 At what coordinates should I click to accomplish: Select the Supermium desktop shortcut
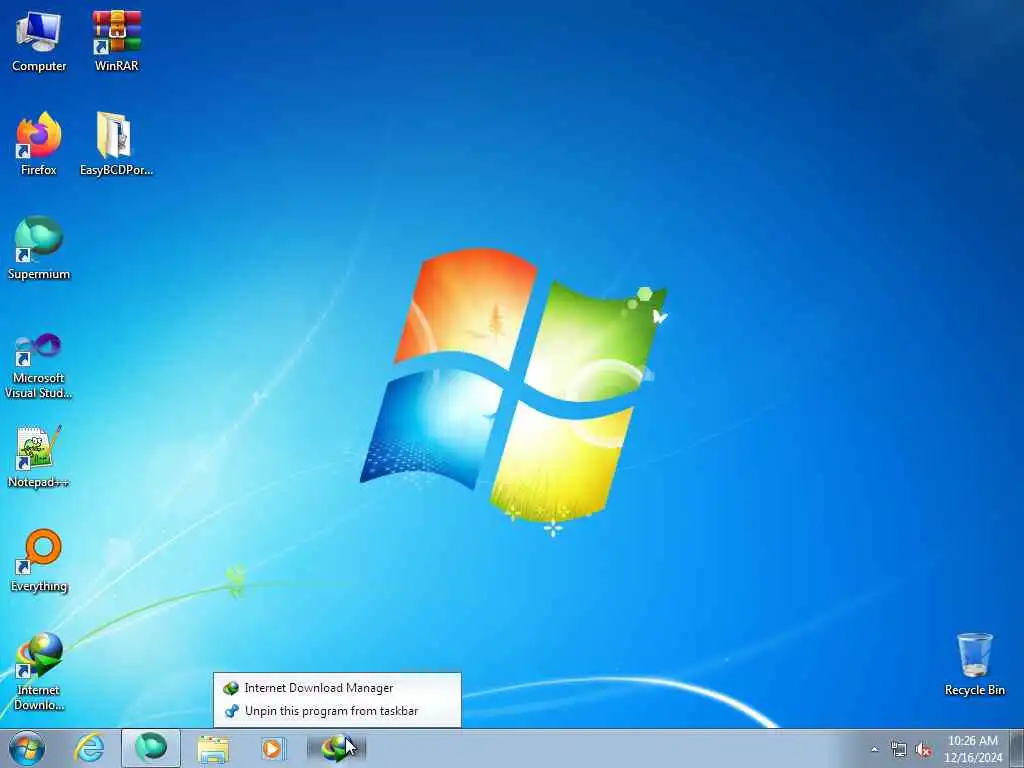[39, 248]
